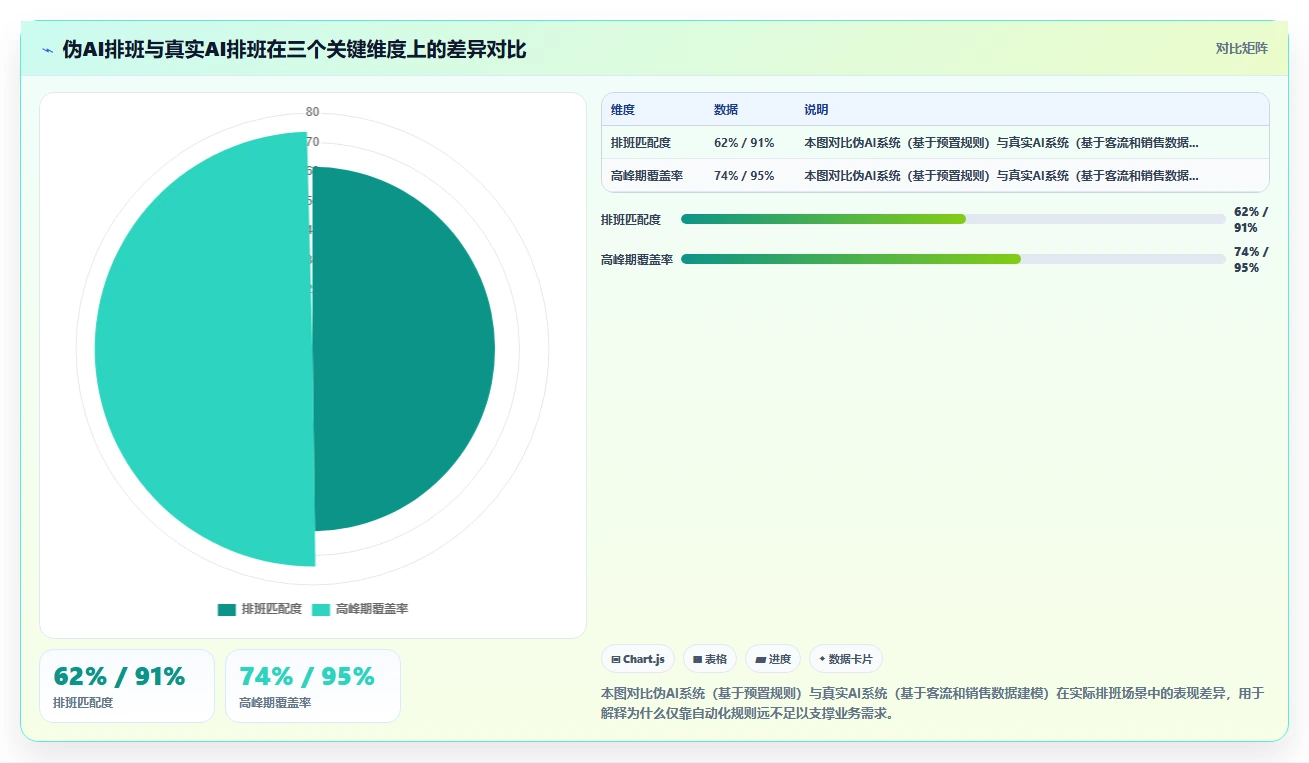Toggle 高峰期覆盖率 legend swatch in chart
Image resolution: width=1309 pixels, height=763 pixels.
(x=321, y=609)
